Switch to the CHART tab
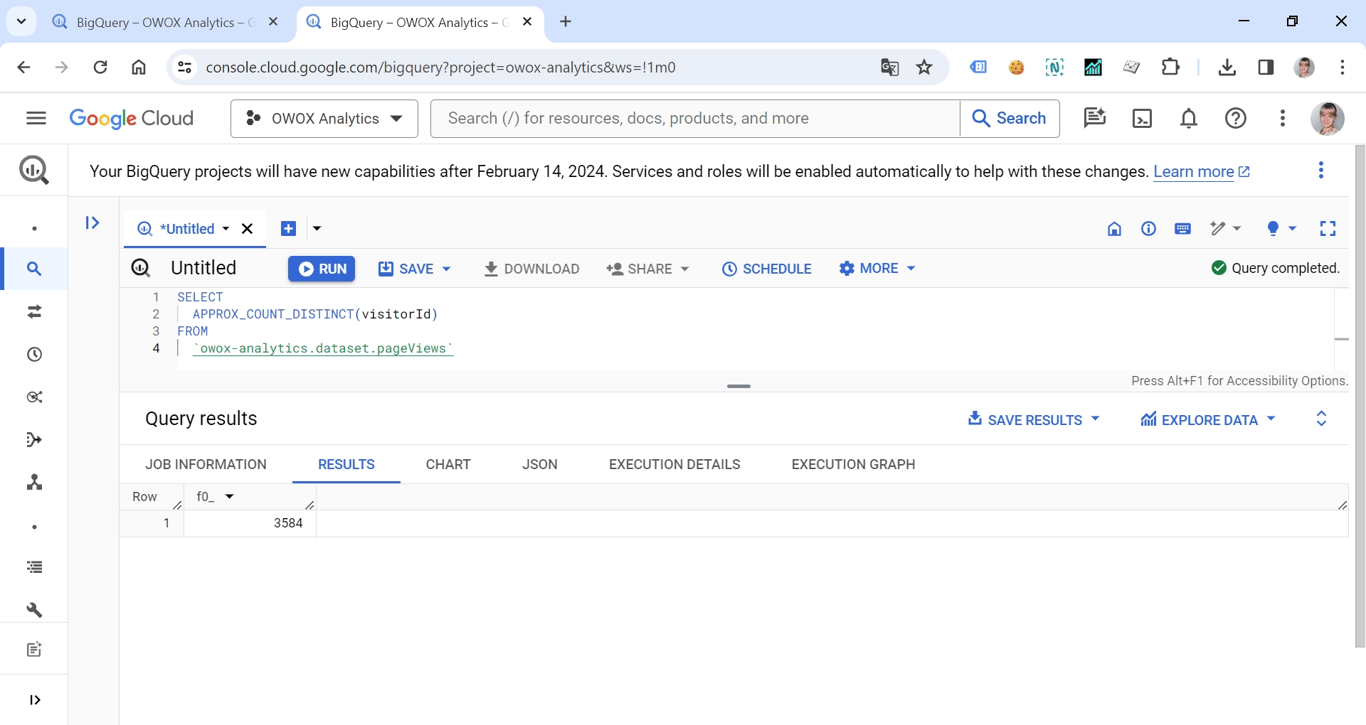 (448, 464)
